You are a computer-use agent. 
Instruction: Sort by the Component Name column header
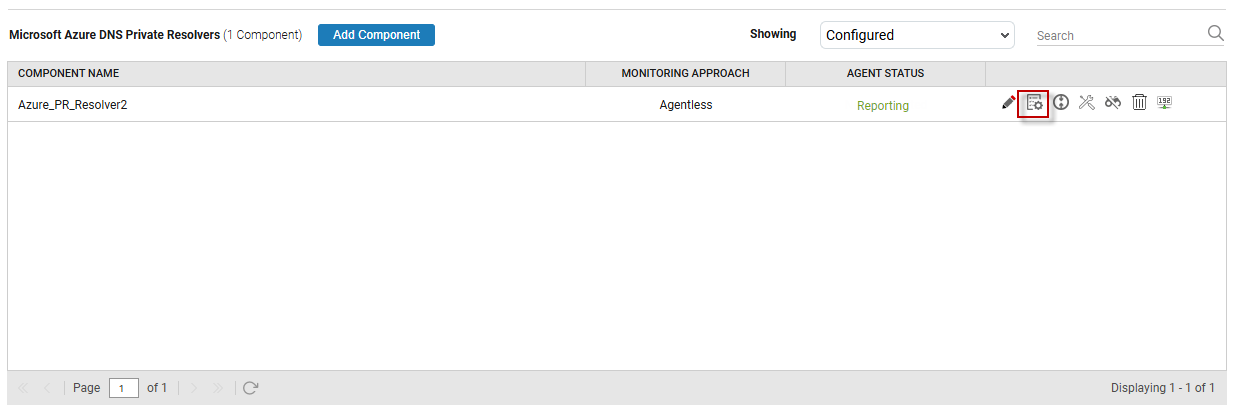click(69, 74)
